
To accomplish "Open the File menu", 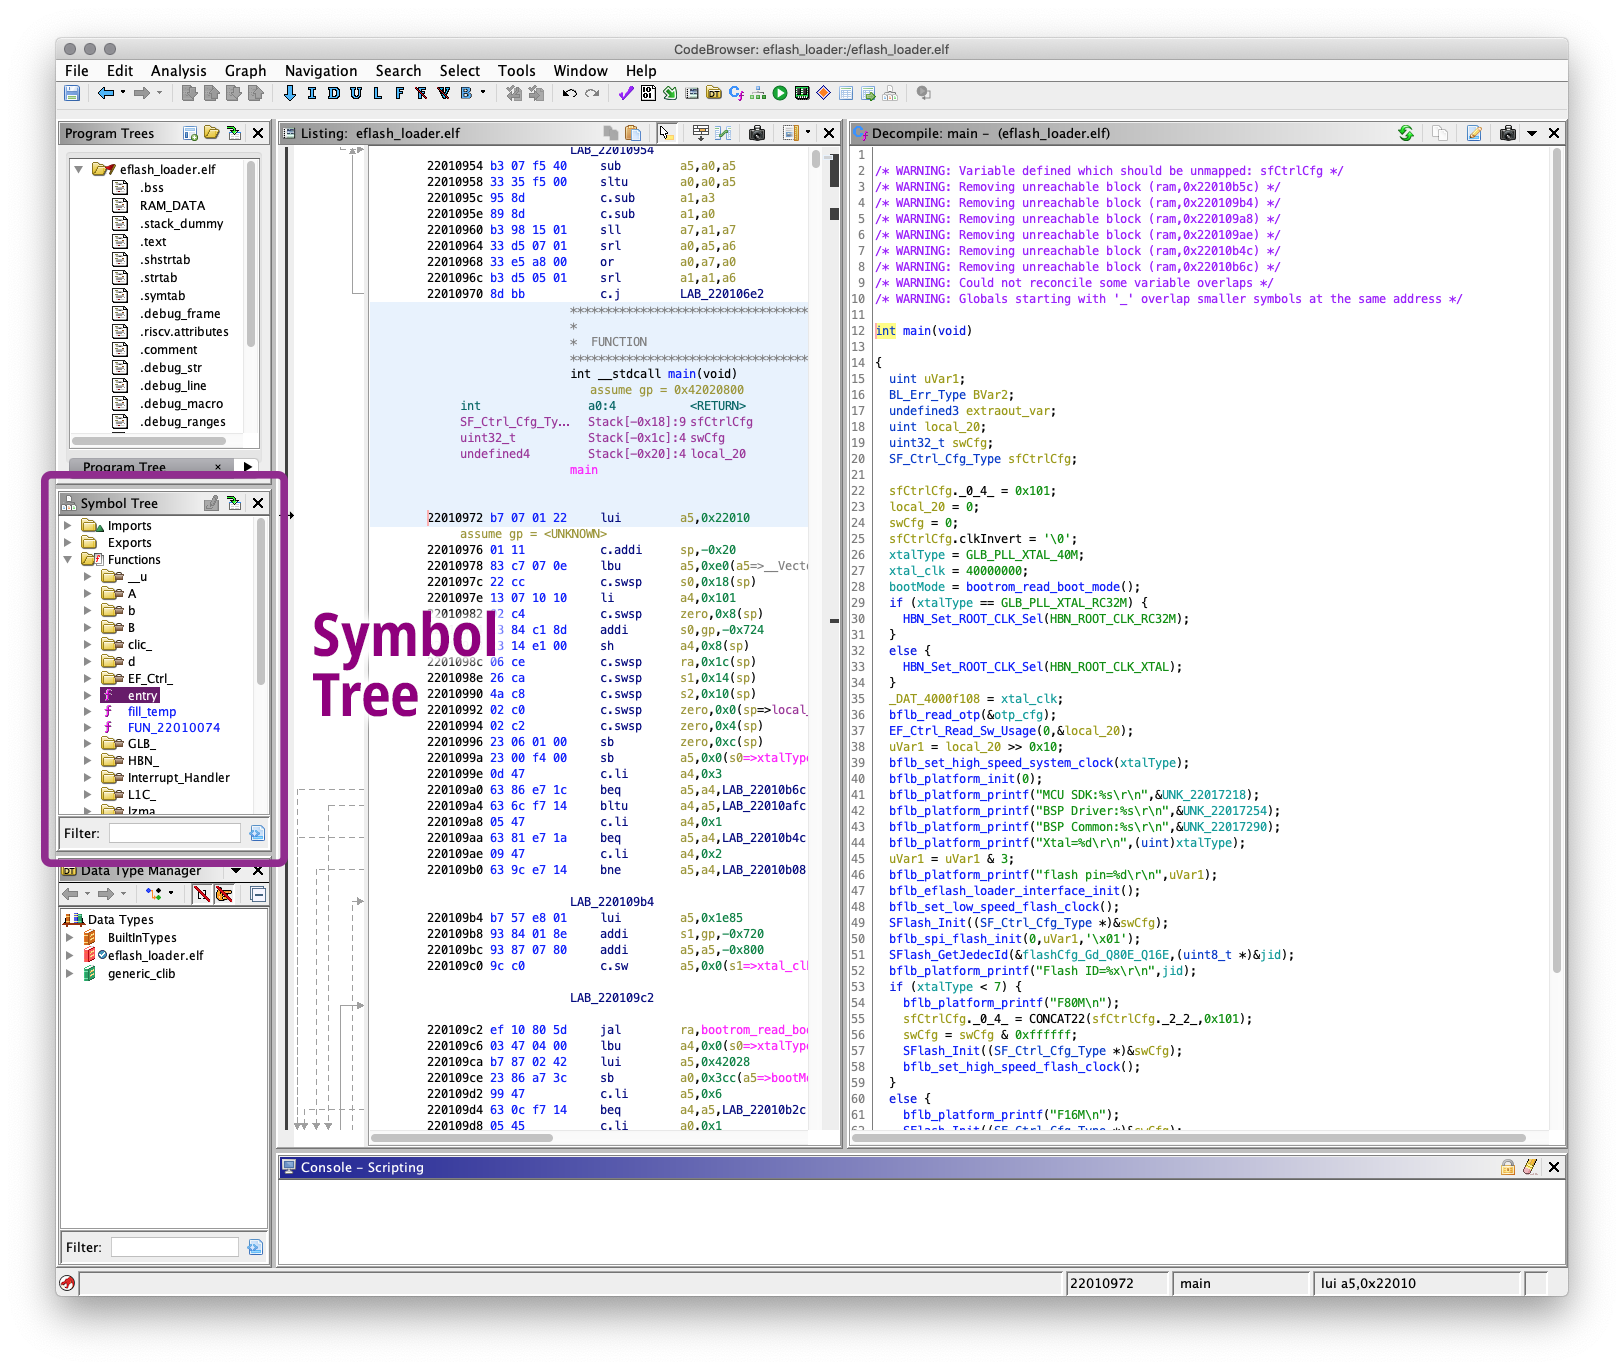I will point(77,71).
